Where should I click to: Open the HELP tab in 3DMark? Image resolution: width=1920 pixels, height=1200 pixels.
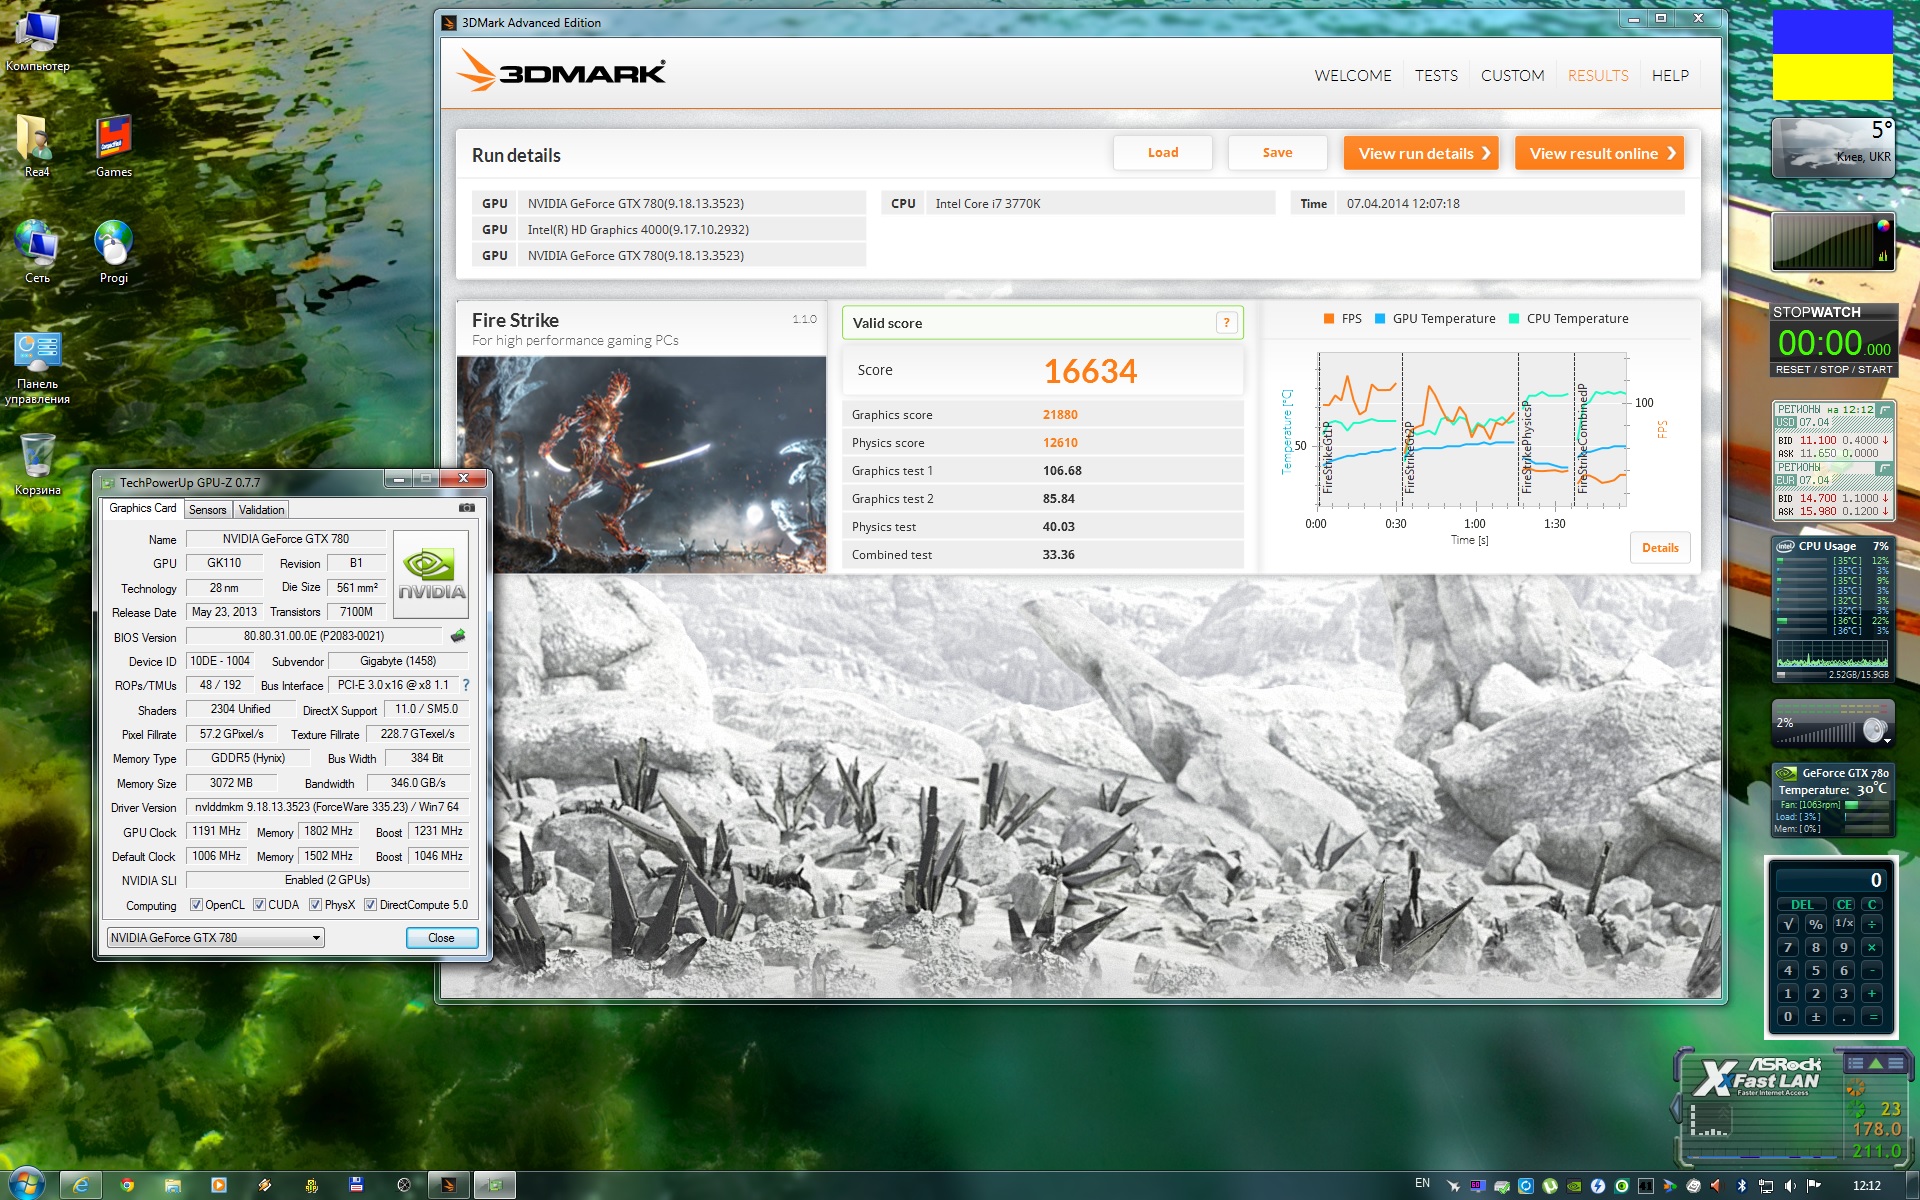tap(1670, 76)
